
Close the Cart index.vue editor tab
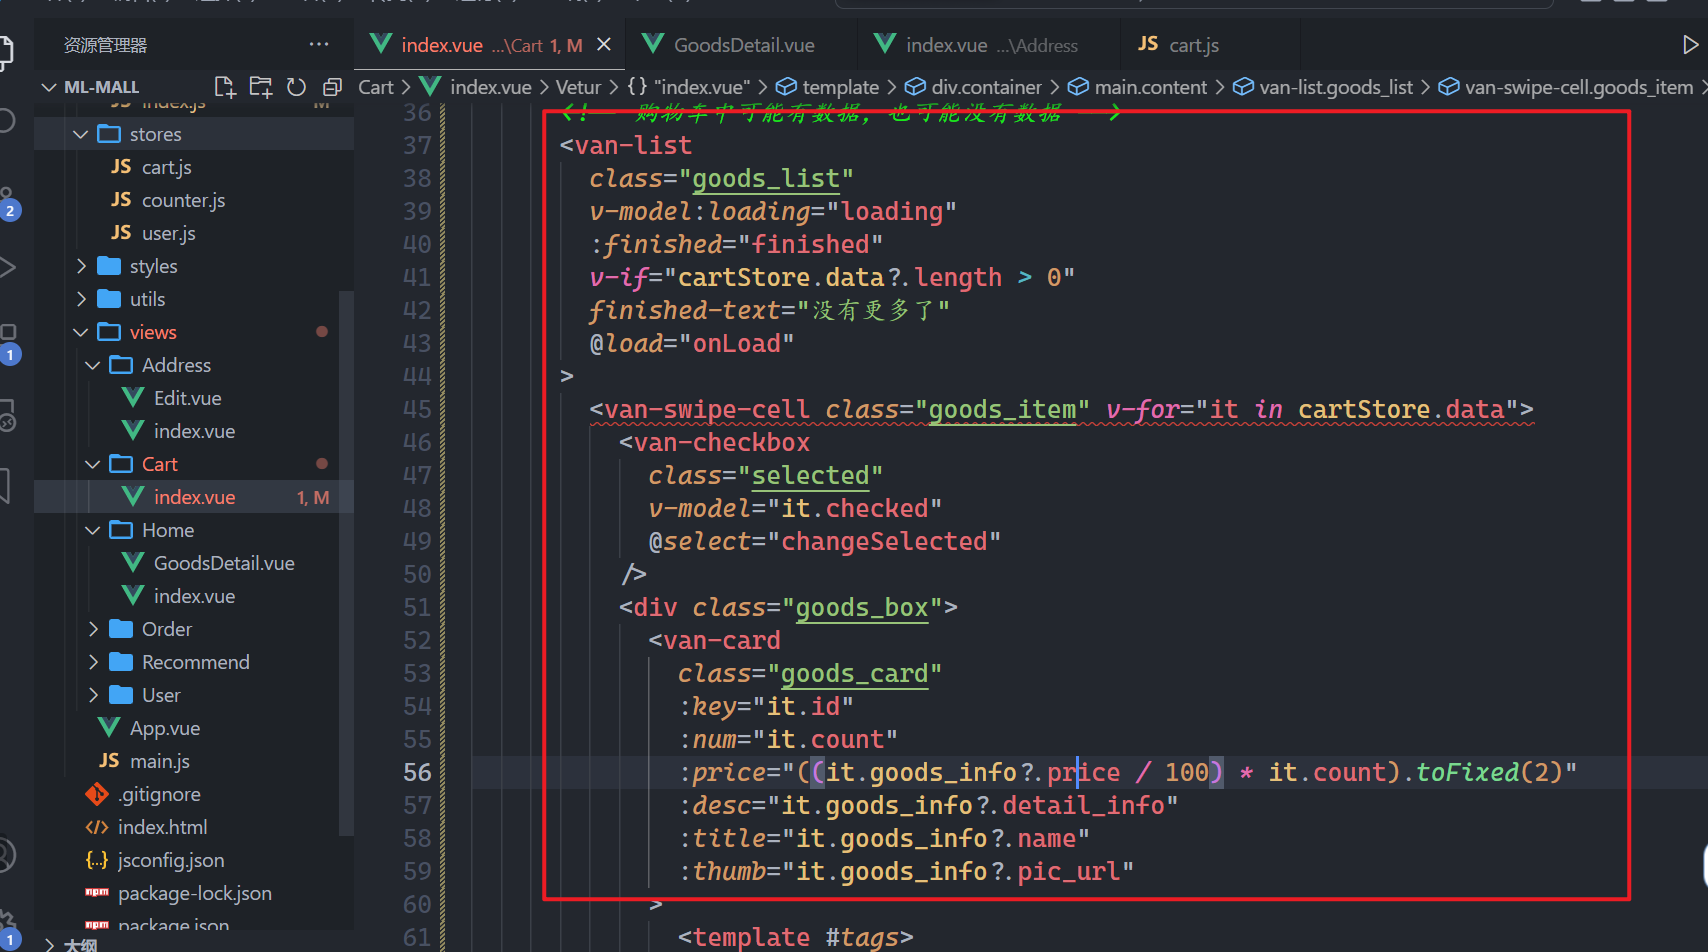(x=604, y=45)
